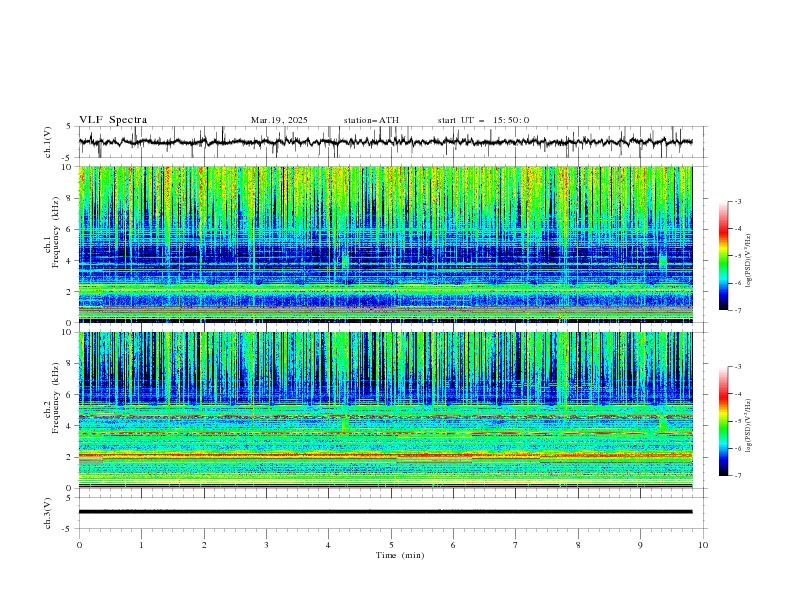Click the "-7" tick on ch.1 colorbar
Image resolution: width=792 pixels, height=612 pixels.
[738, 310]
